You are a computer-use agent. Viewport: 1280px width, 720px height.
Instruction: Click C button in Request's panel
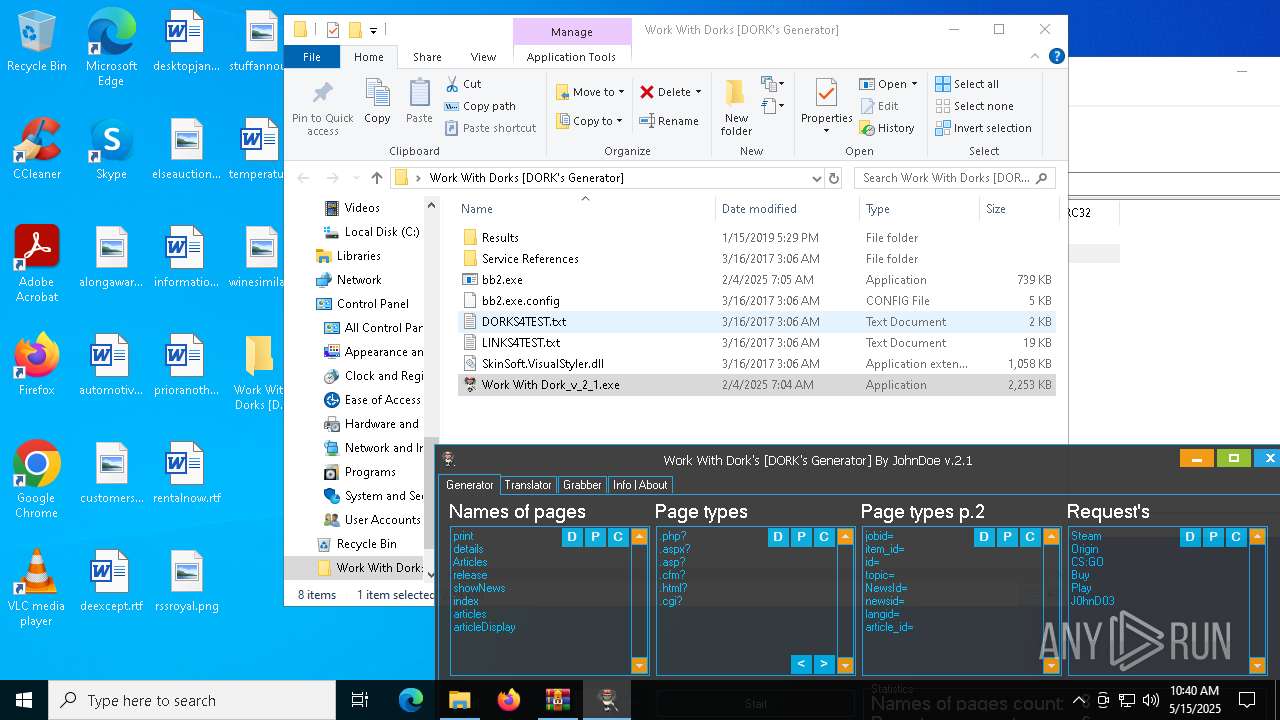[x=1236, y=538]
